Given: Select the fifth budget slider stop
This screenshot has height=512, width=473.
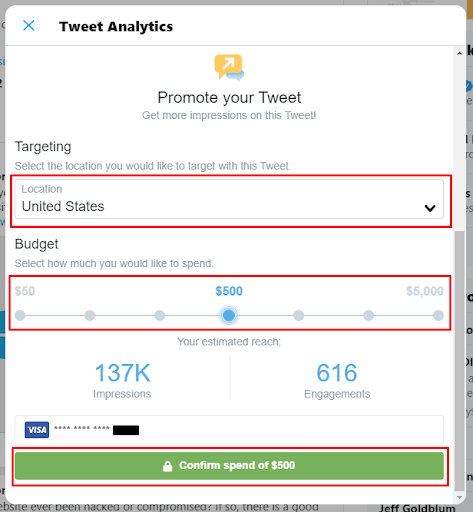Looking at the screenshot, I should tap(299, 315).
